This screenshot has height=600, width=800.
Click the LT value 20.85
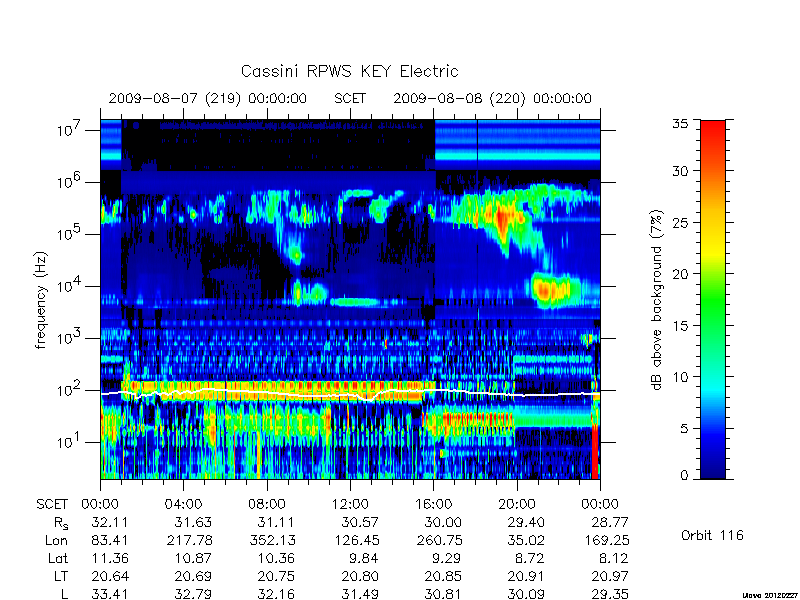coord(443,577)
